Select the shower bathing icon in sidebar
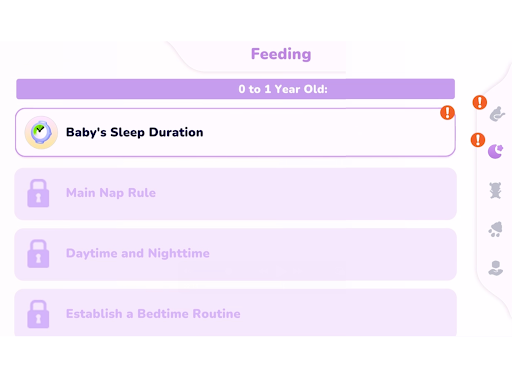Screen dimensions: 512x384 point(495,229)
